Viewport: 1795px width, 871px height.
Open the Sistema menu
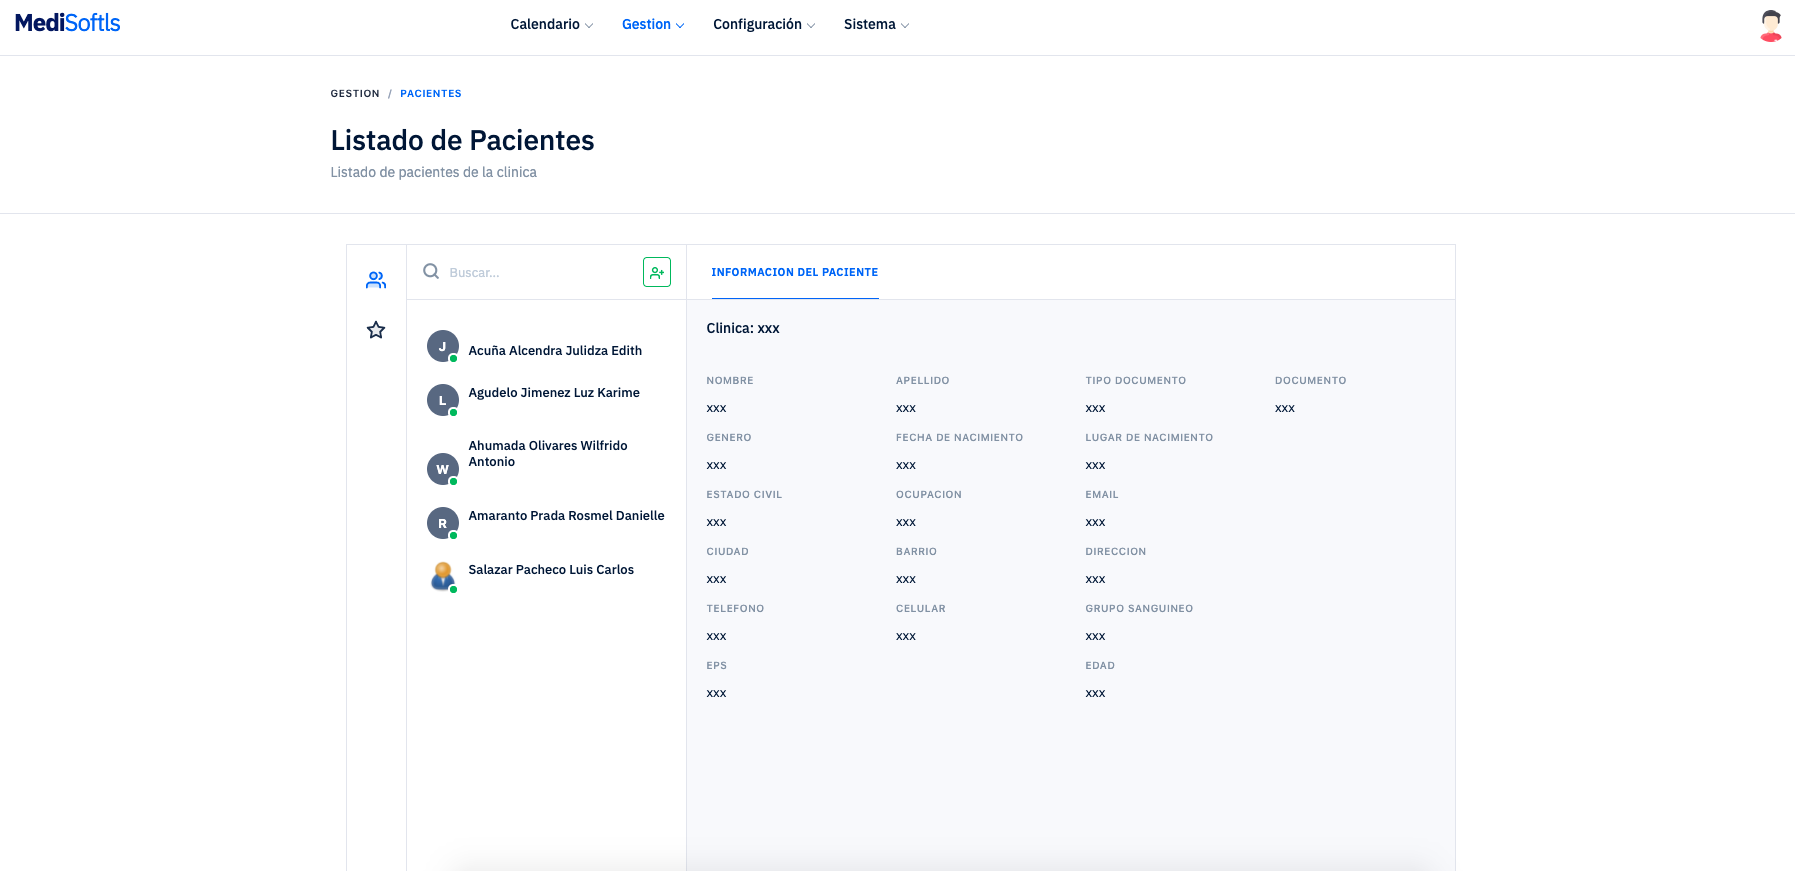(x=876, y=24)
